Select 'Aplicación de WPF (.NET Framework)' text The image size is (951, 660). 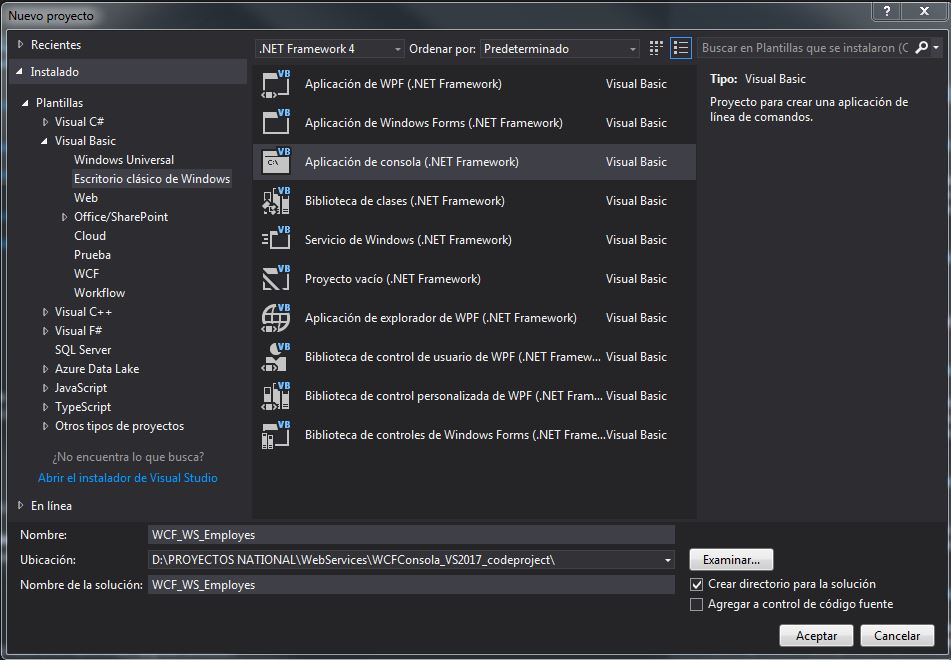click(403, 84)
